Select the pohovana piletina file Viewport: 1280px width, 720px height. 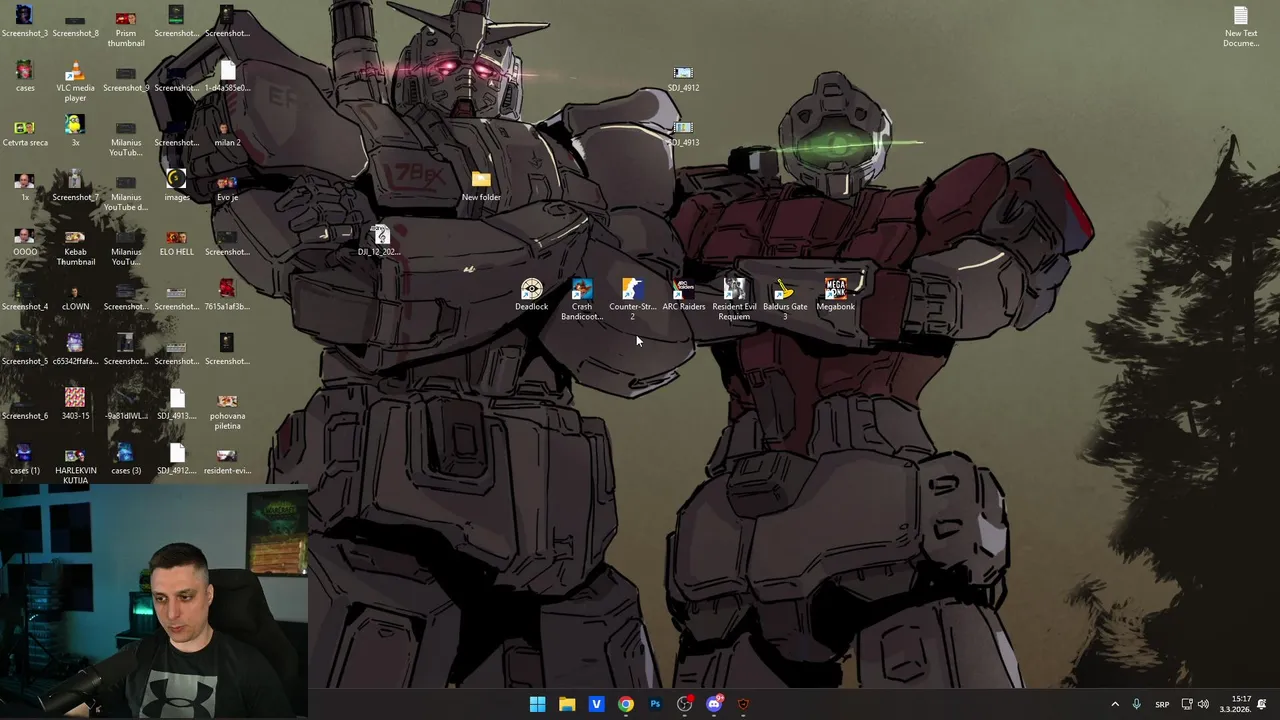tap(227, 410)
